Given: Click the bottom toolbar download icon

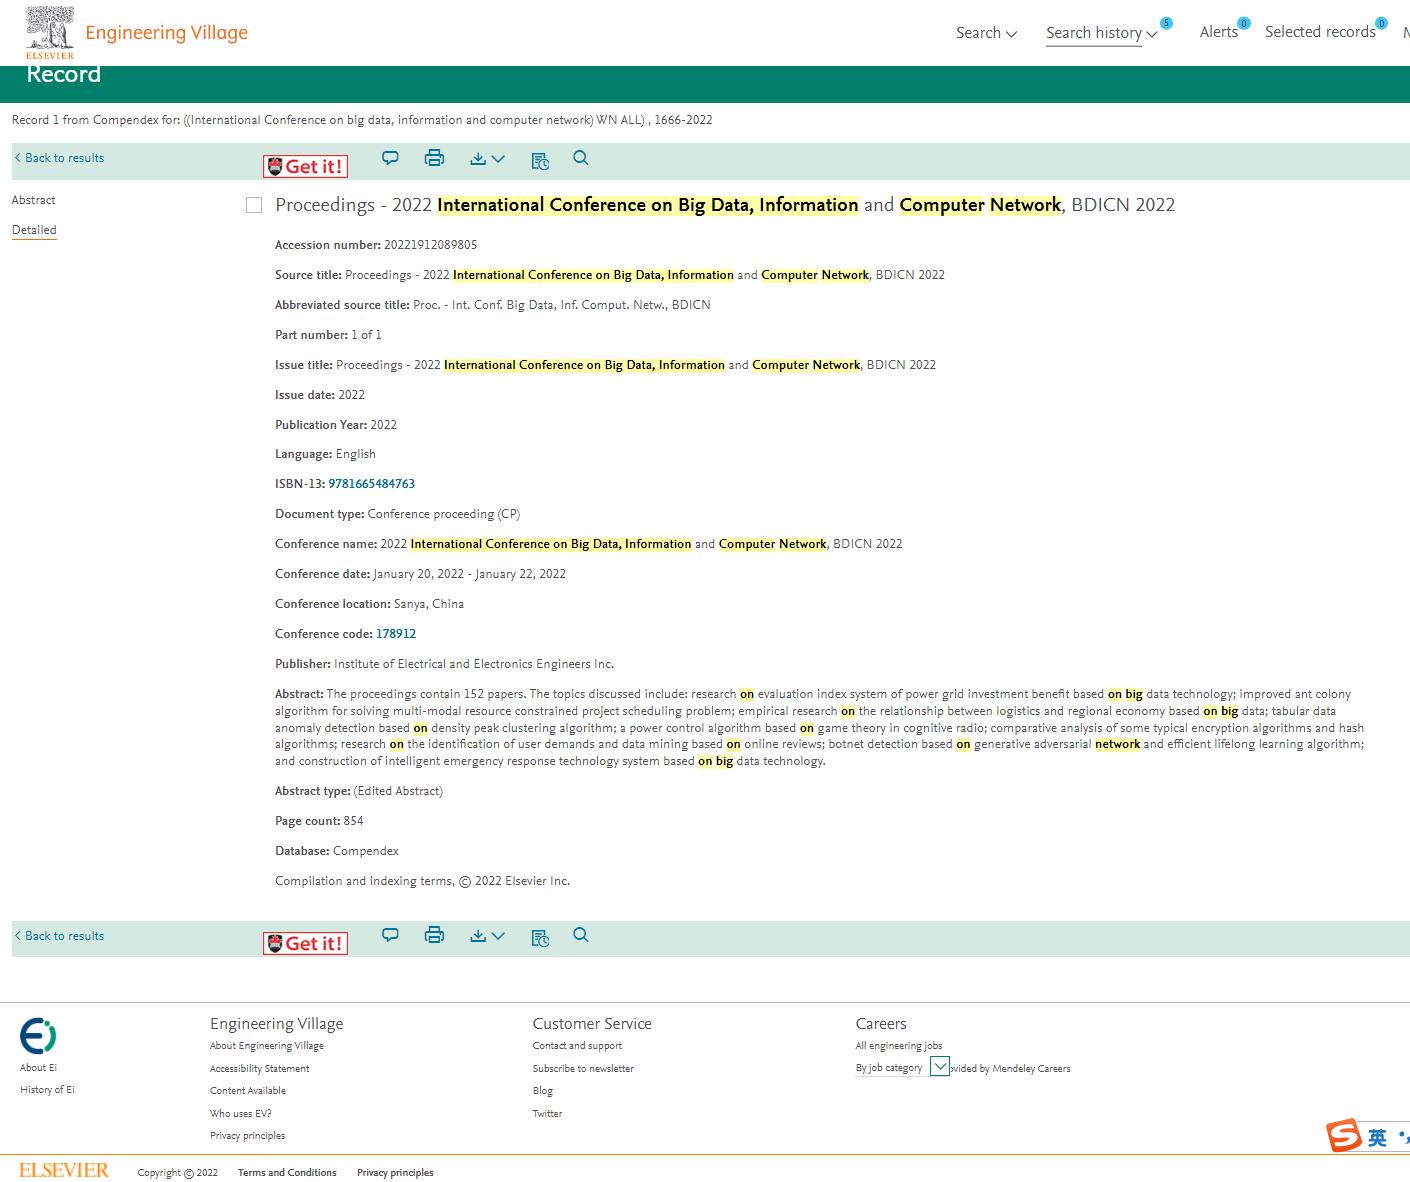Looking at the screenshot, I should click(x=478, y=936).
